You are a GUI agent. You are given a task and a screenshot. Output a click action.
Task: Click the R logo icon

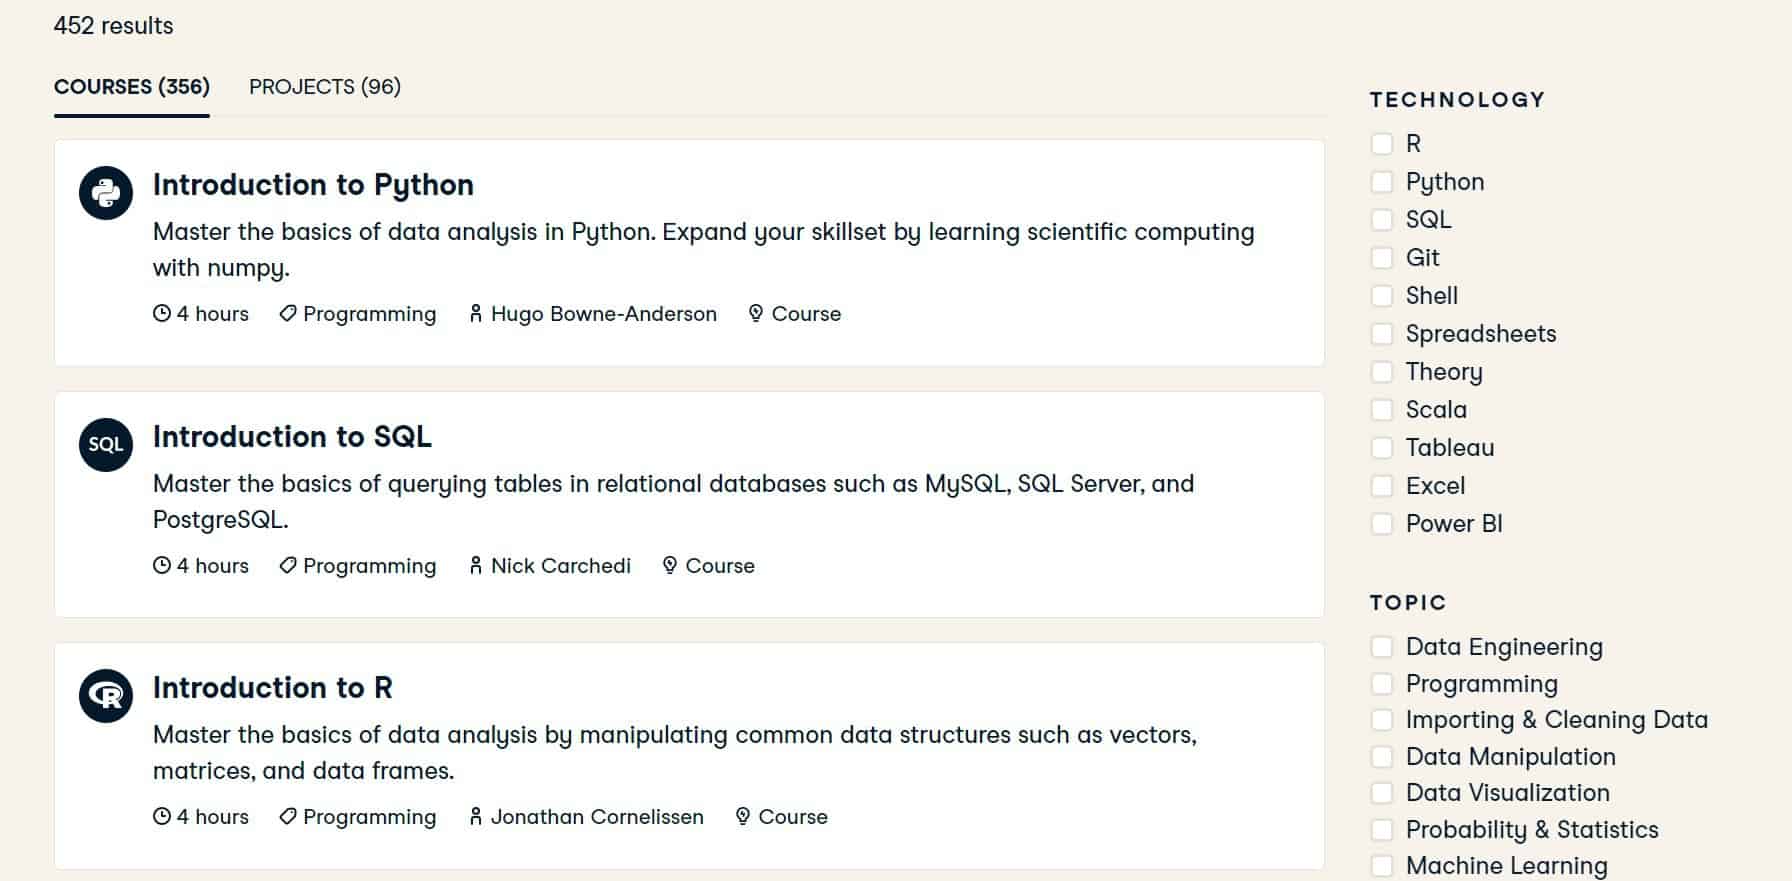click(x=106, y=696)
